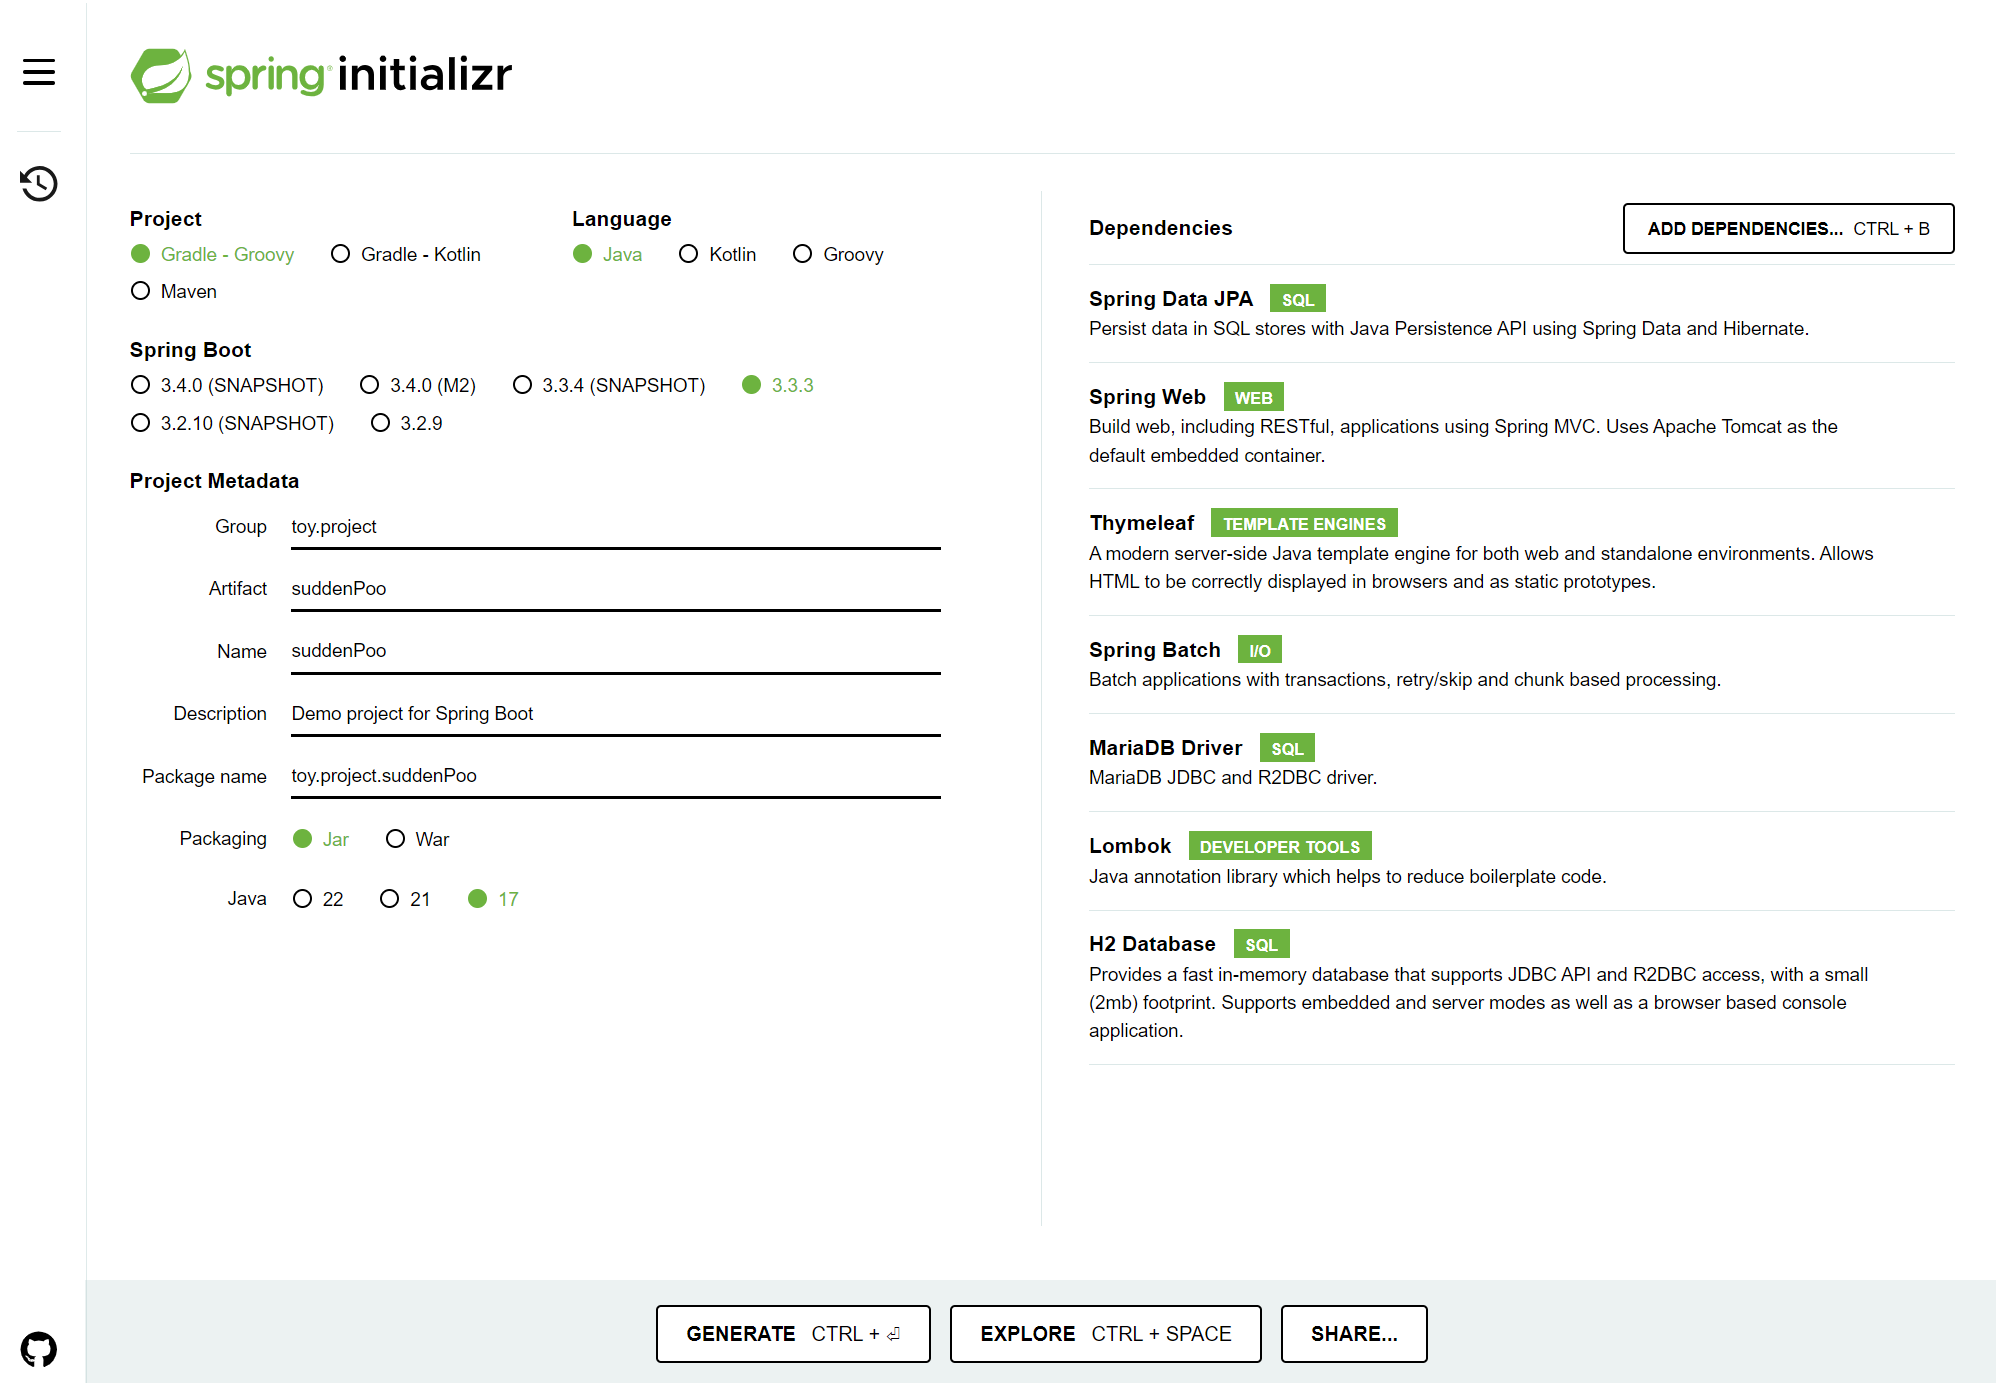Image resolution: width=1996 pixels, height=1383 pixels.
Task: Click into the Artifact text field
Action: 615,589
